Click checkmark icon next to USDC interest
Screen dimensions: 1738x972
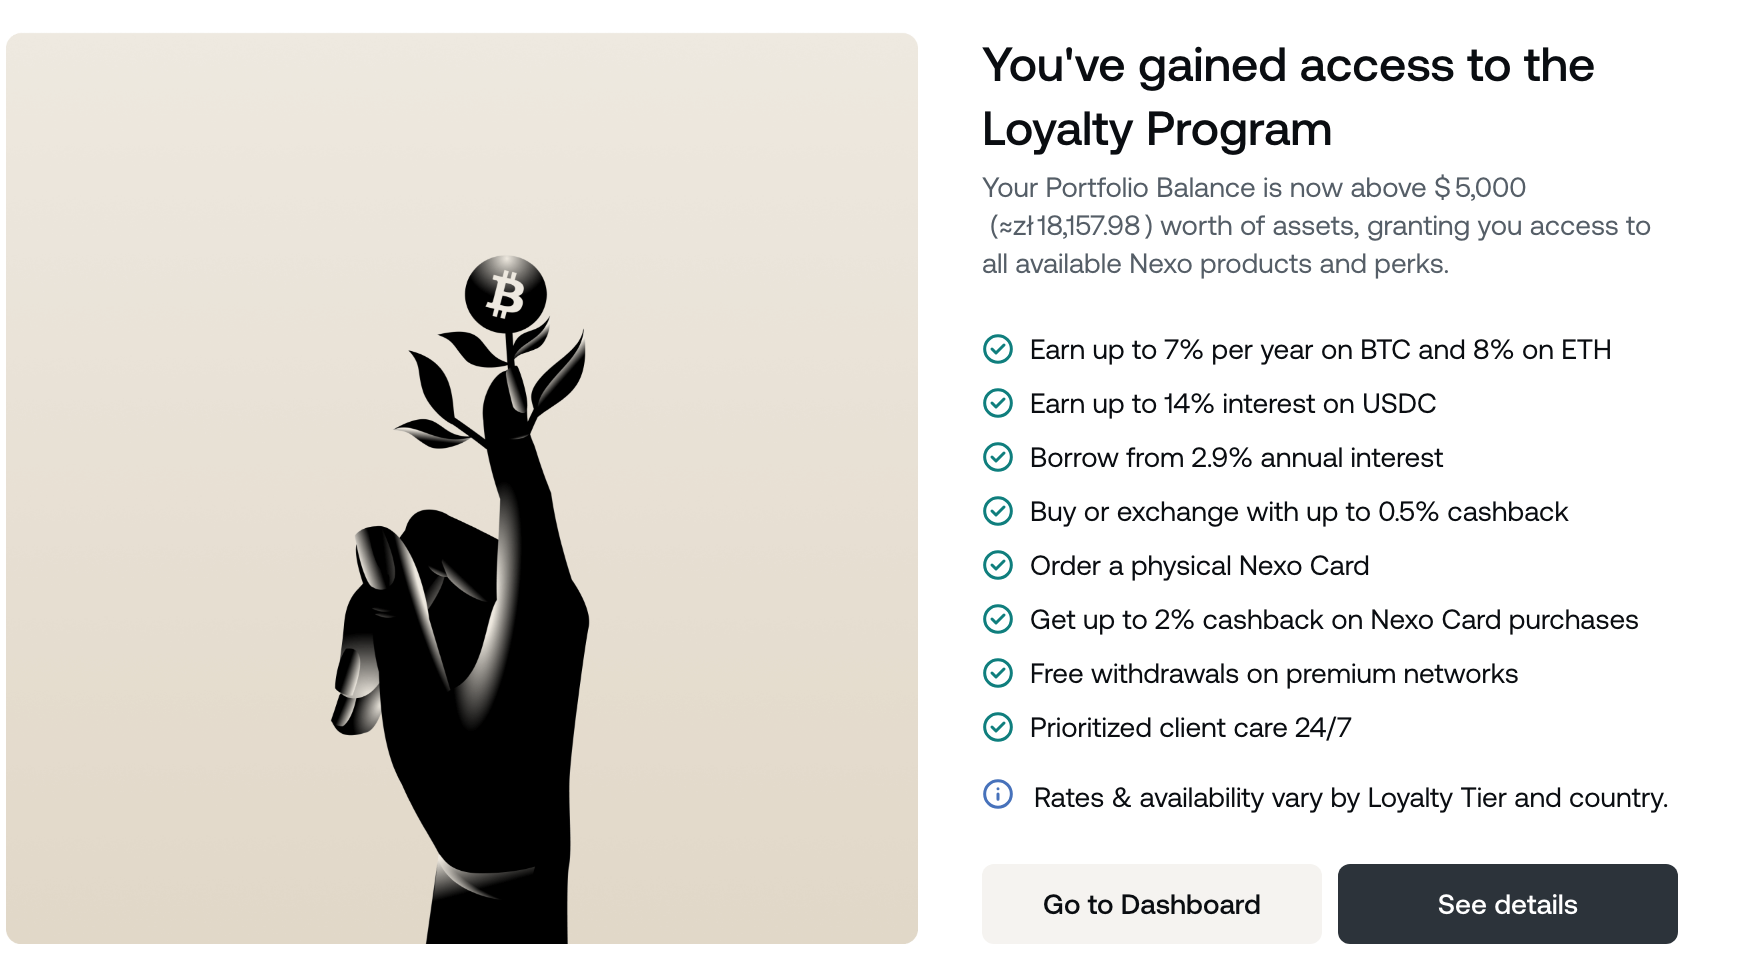998,403
